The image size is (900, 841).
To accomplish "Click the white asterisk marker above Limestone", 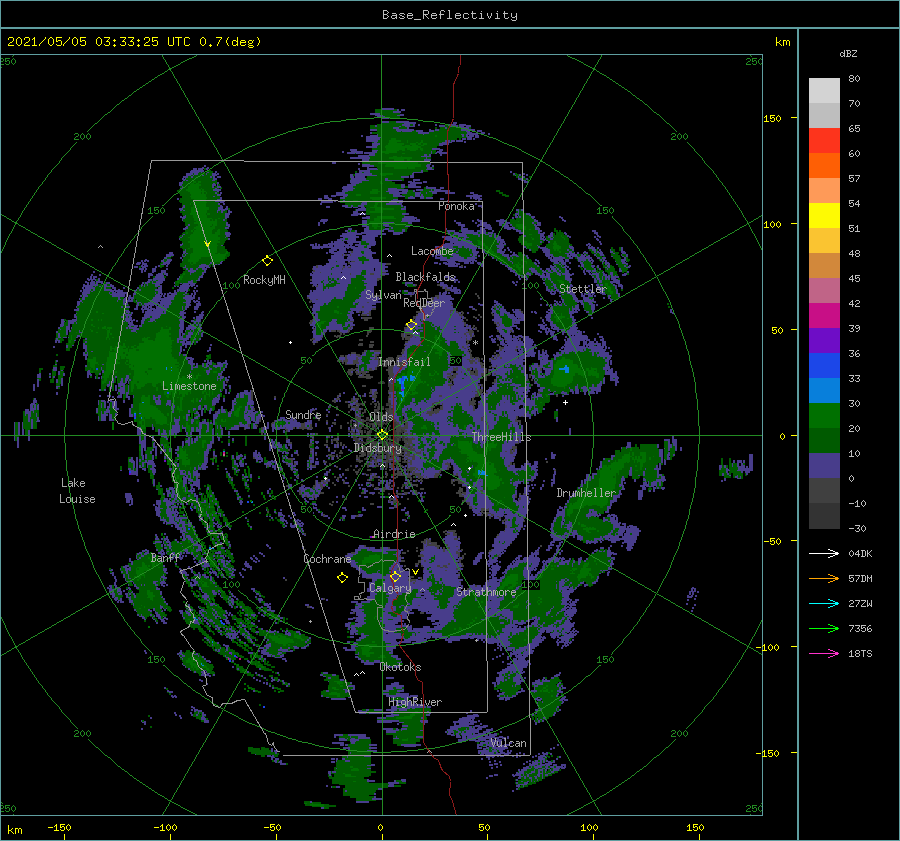I will [189, 377].
